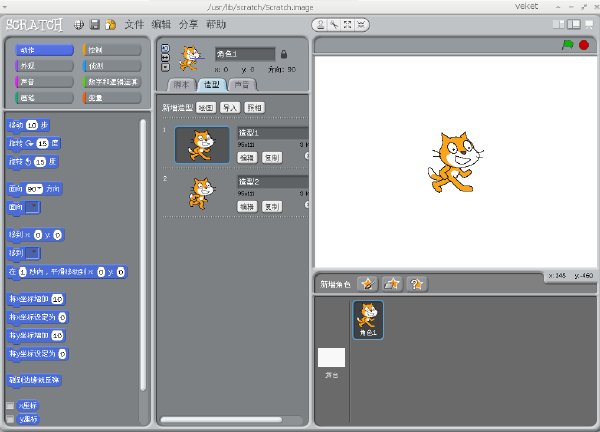Click the save project floppy icon
The width and height of the screenshot is (600, 432).
[95, 25]
